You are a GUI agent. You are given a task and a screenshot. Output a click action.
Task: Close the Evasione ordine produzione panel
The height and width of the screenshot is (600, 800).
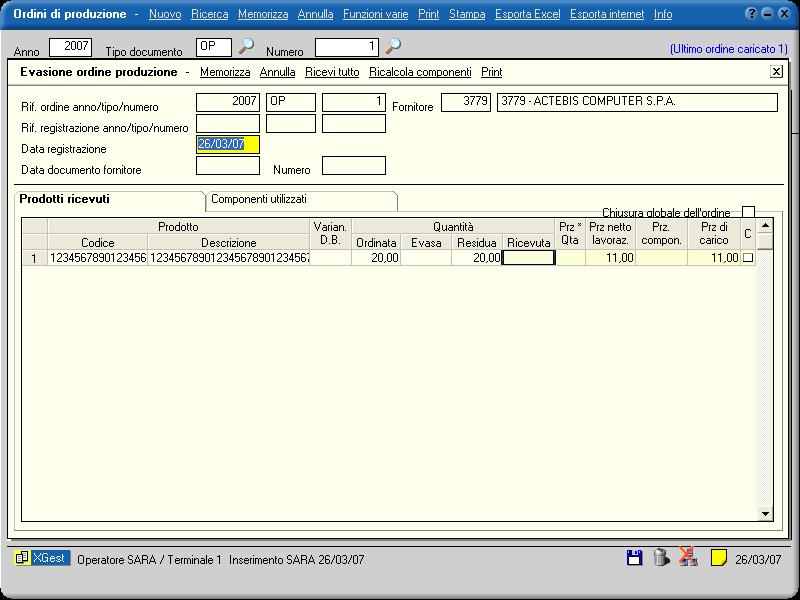tap(776, 72)
